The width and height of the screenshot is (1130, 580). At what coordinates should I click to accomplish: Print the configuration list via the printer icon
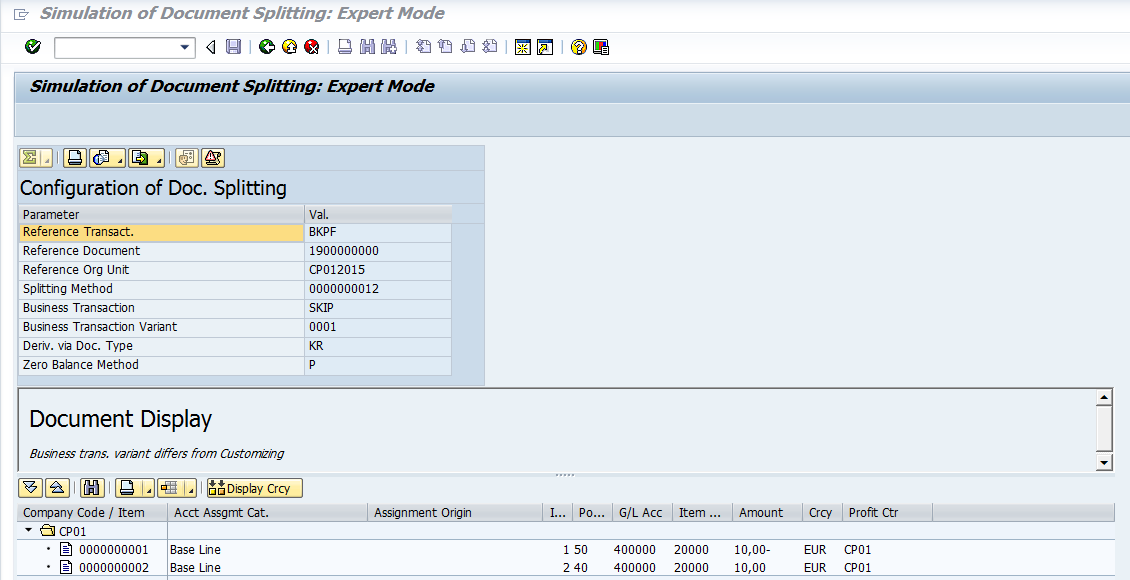point(75,158)
